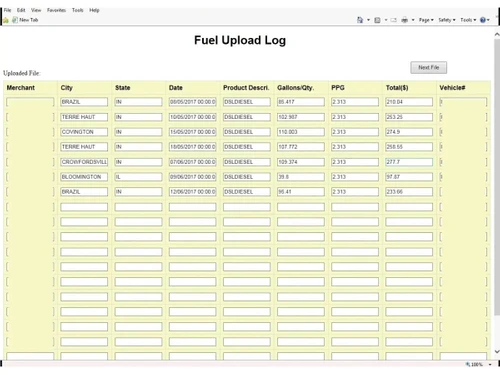Click the blue Help question-mark icon
This screenshot has width=500, height=375.
tap(483, 20)
